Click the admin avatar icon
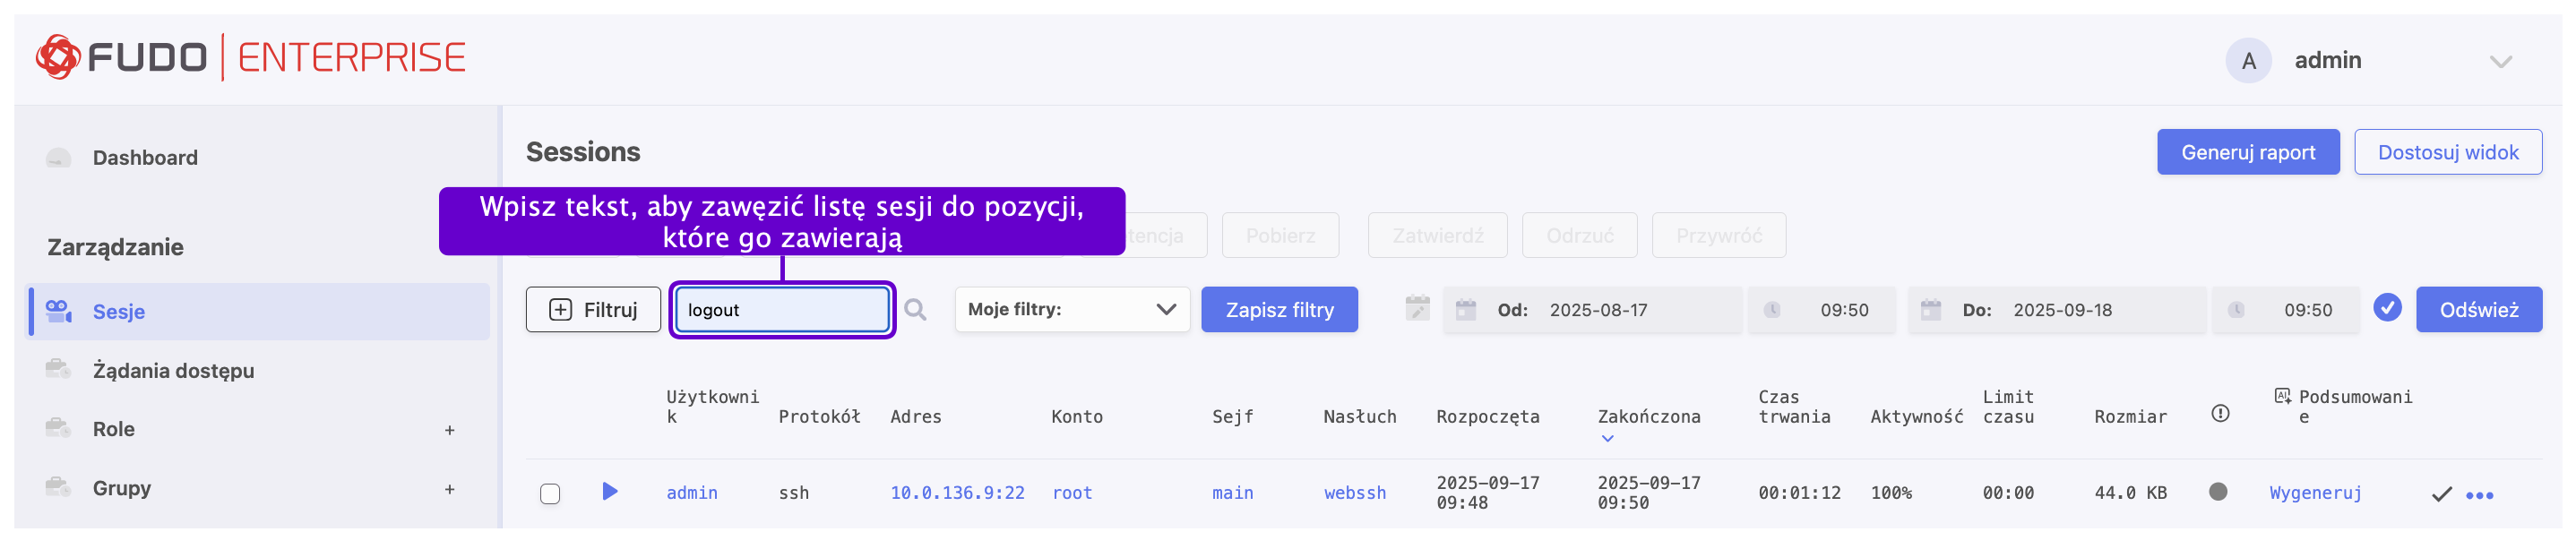The width and height of the screenshot is (2576, 549). [x=2247, y=61]
